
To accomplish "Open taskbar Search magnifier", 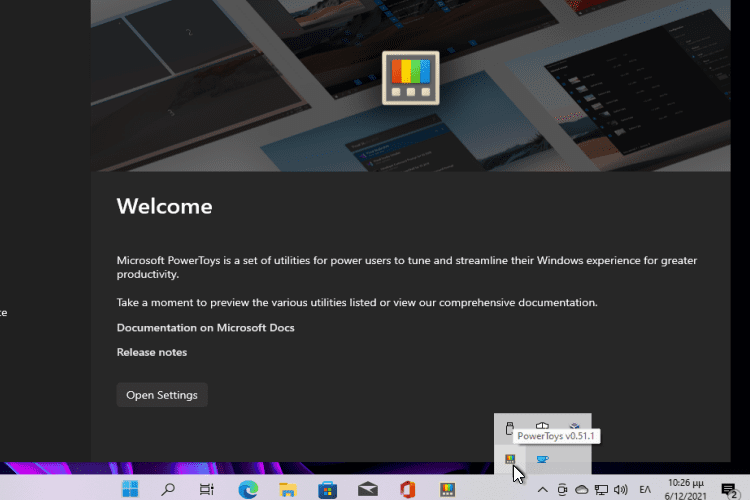I will click(x=168, y=489).
